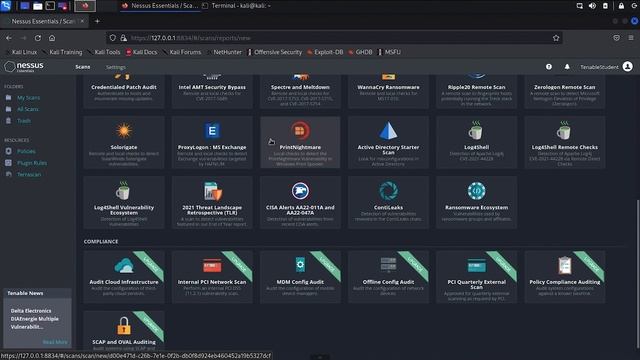Select Log4Shell Vulnerability Ecosystem template
This screenshot has height=360, width=640.
(124, 202)
